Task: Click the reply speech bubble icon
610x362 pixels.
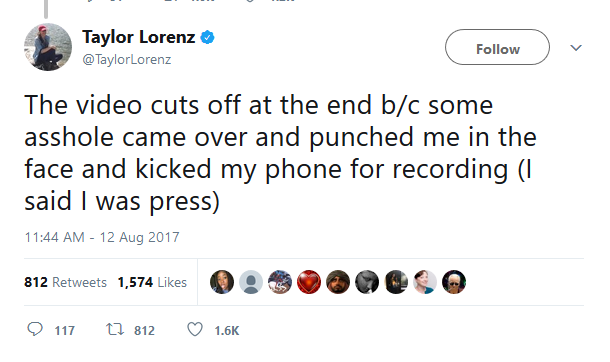Action: [35, 329]
